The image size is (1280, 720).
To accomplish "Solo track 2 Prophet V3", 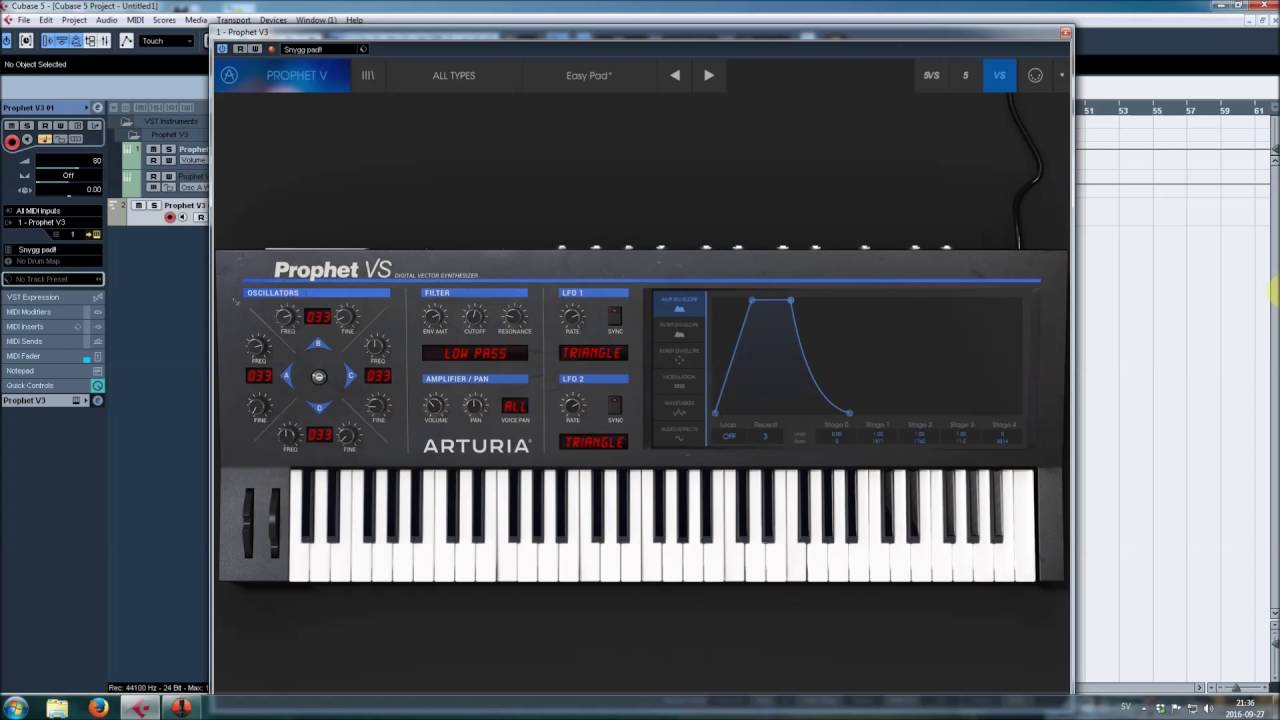I will (x=154, y=205).
